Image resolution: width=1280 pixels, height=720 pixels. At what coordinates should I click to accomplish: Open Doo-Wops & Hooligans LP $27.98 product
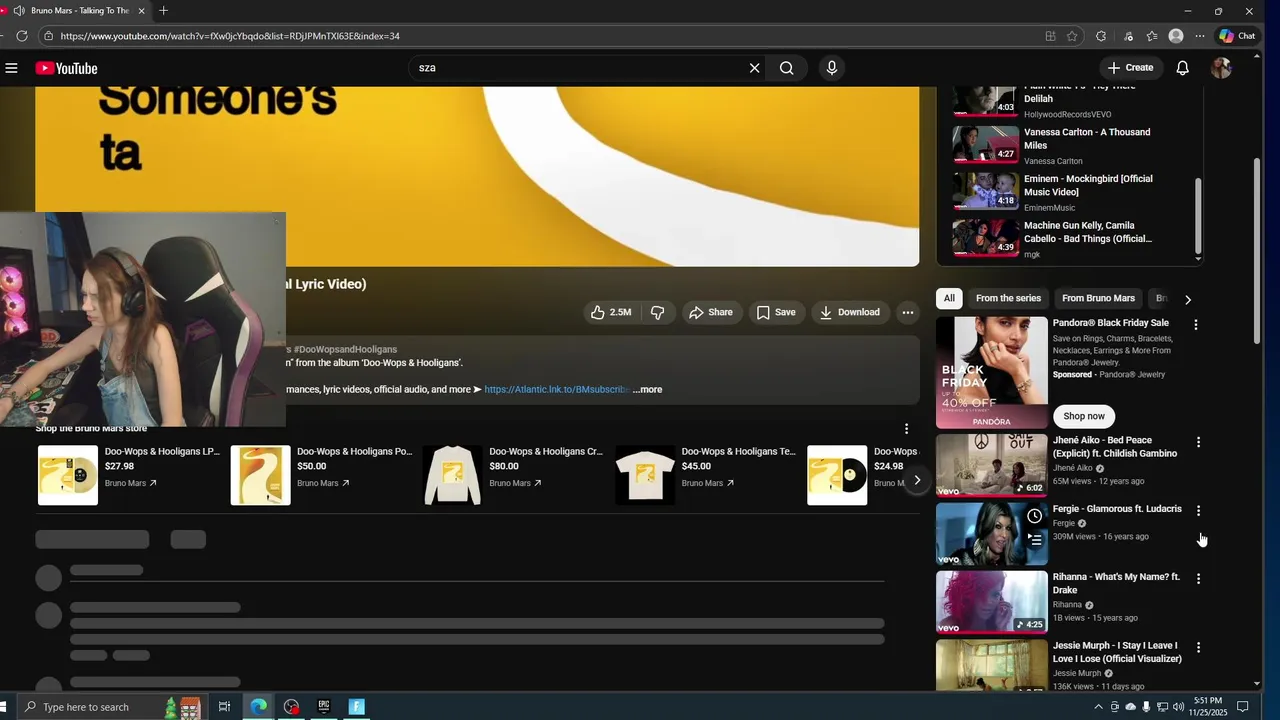[130, 475]
